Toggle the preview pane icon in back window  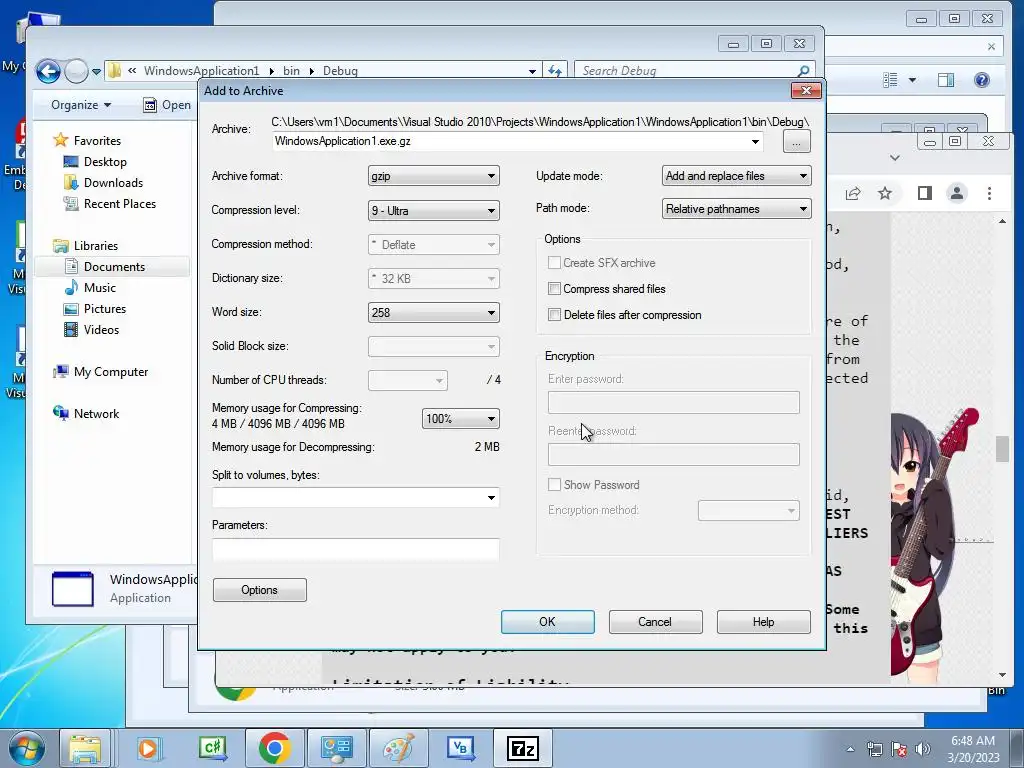pos(946,80)
